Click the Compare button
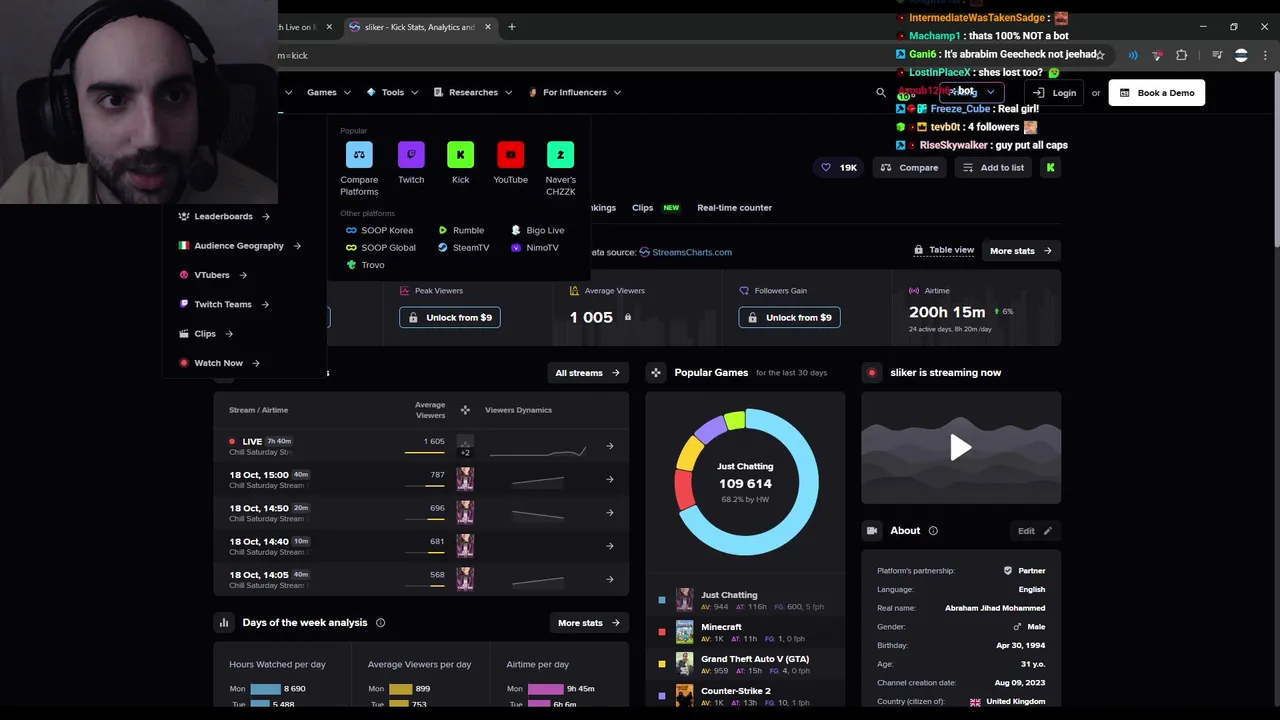 click(x=909, y=168)
